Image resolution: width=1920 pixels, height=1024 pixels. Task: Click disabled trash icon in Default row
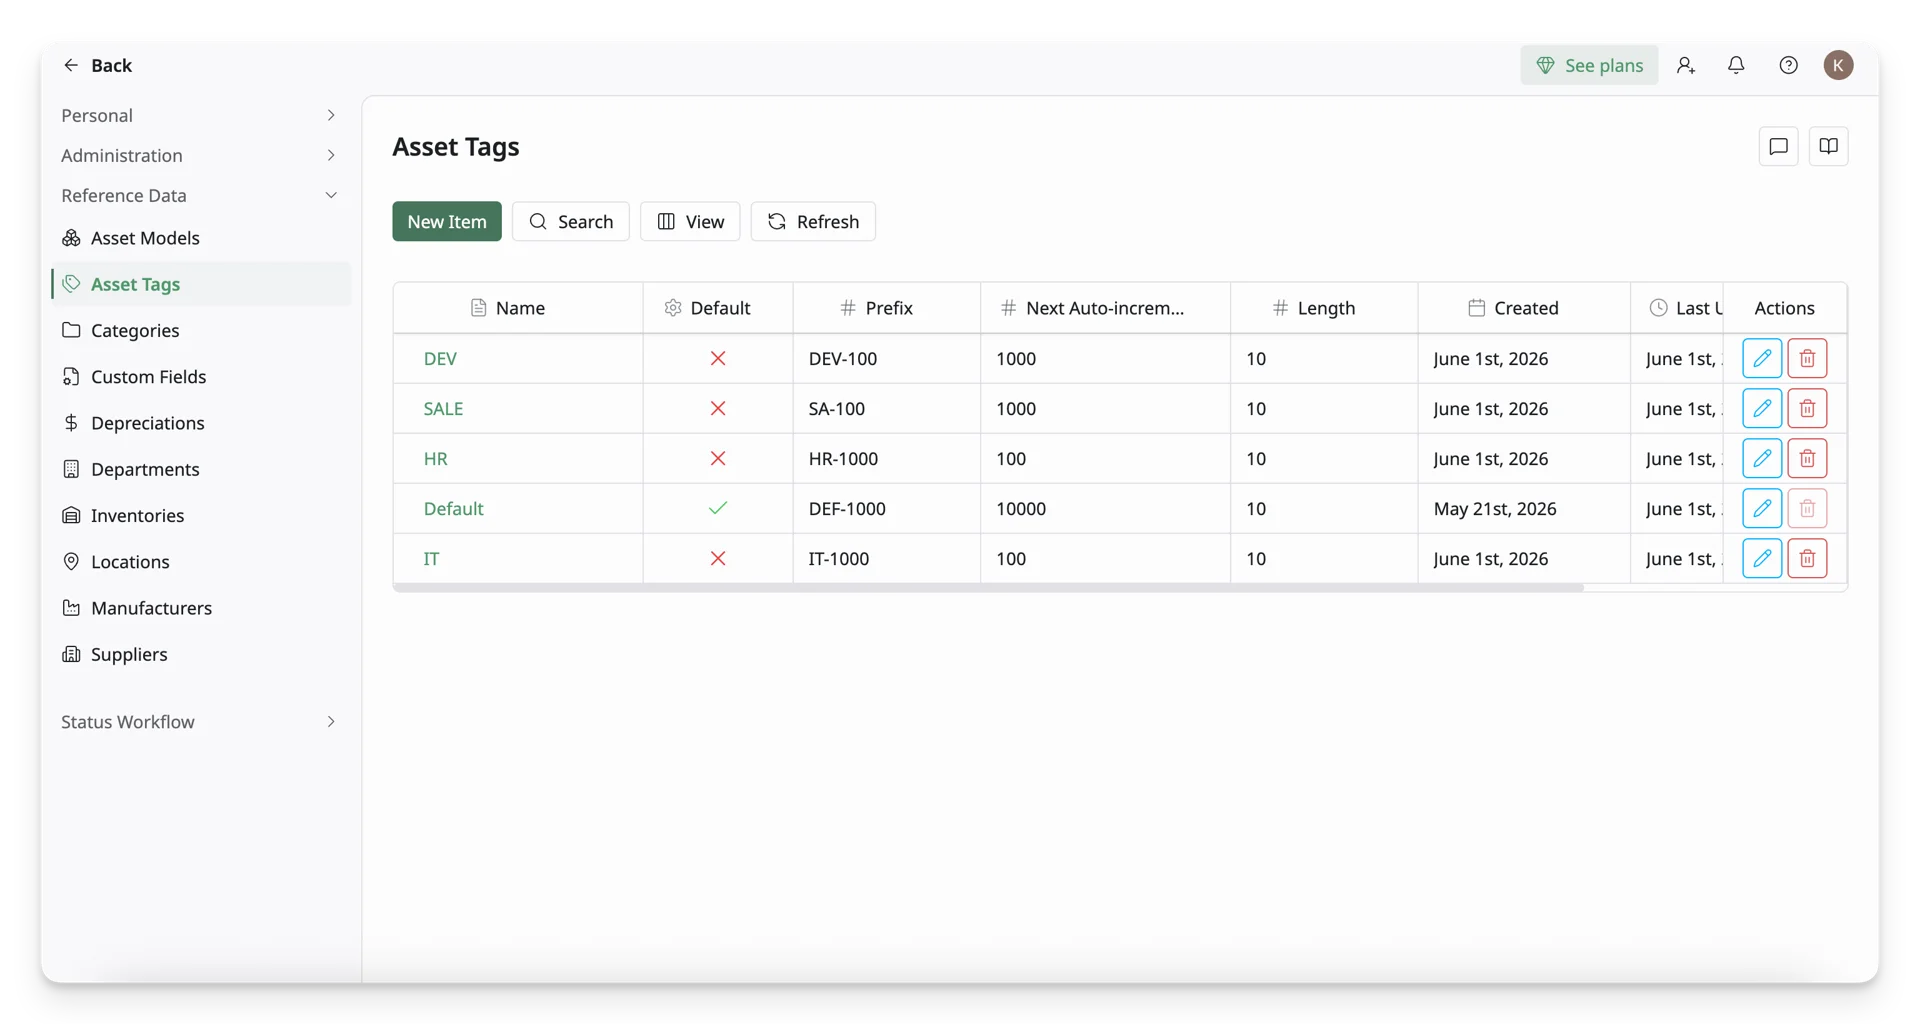tap(1807, 508)
